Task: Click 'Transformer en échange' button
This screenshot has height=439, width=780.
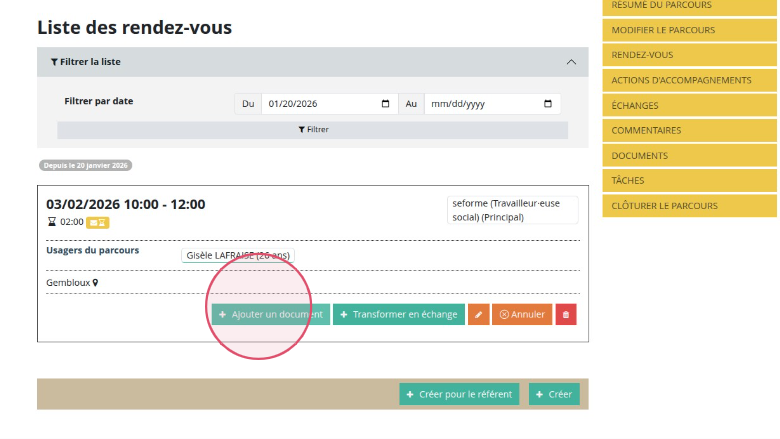Action: [399, 315]
